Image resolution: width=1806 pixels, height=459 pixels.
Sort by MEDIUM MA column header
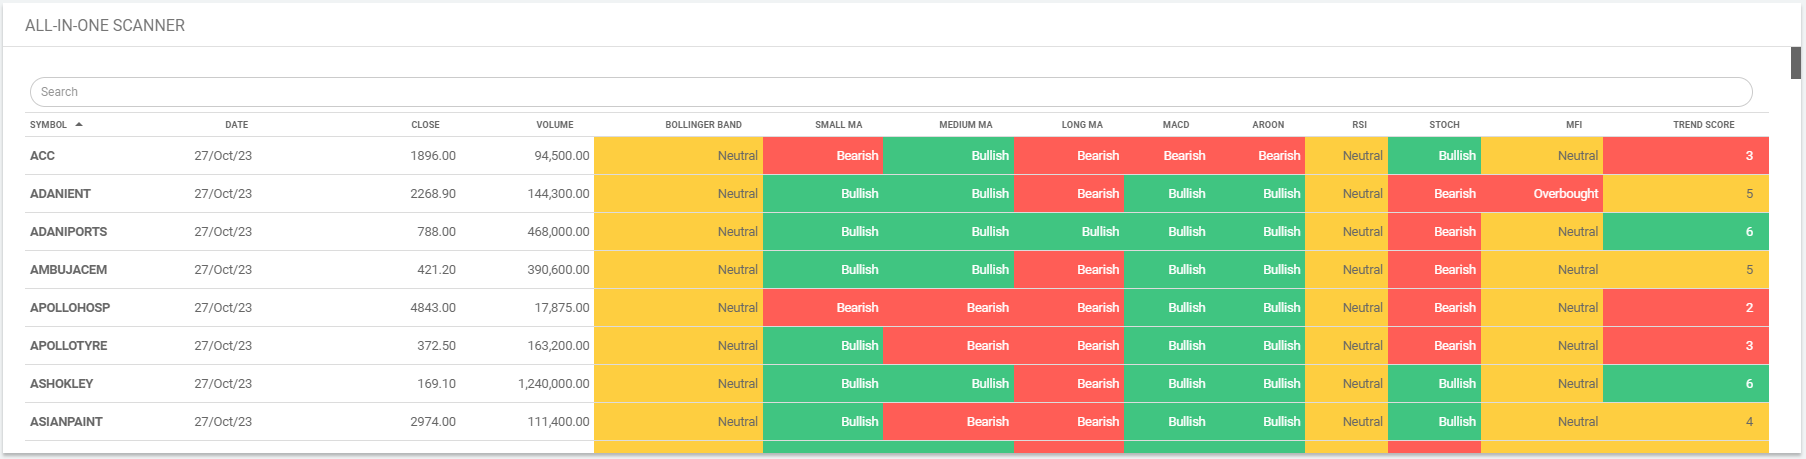(966, 125)
